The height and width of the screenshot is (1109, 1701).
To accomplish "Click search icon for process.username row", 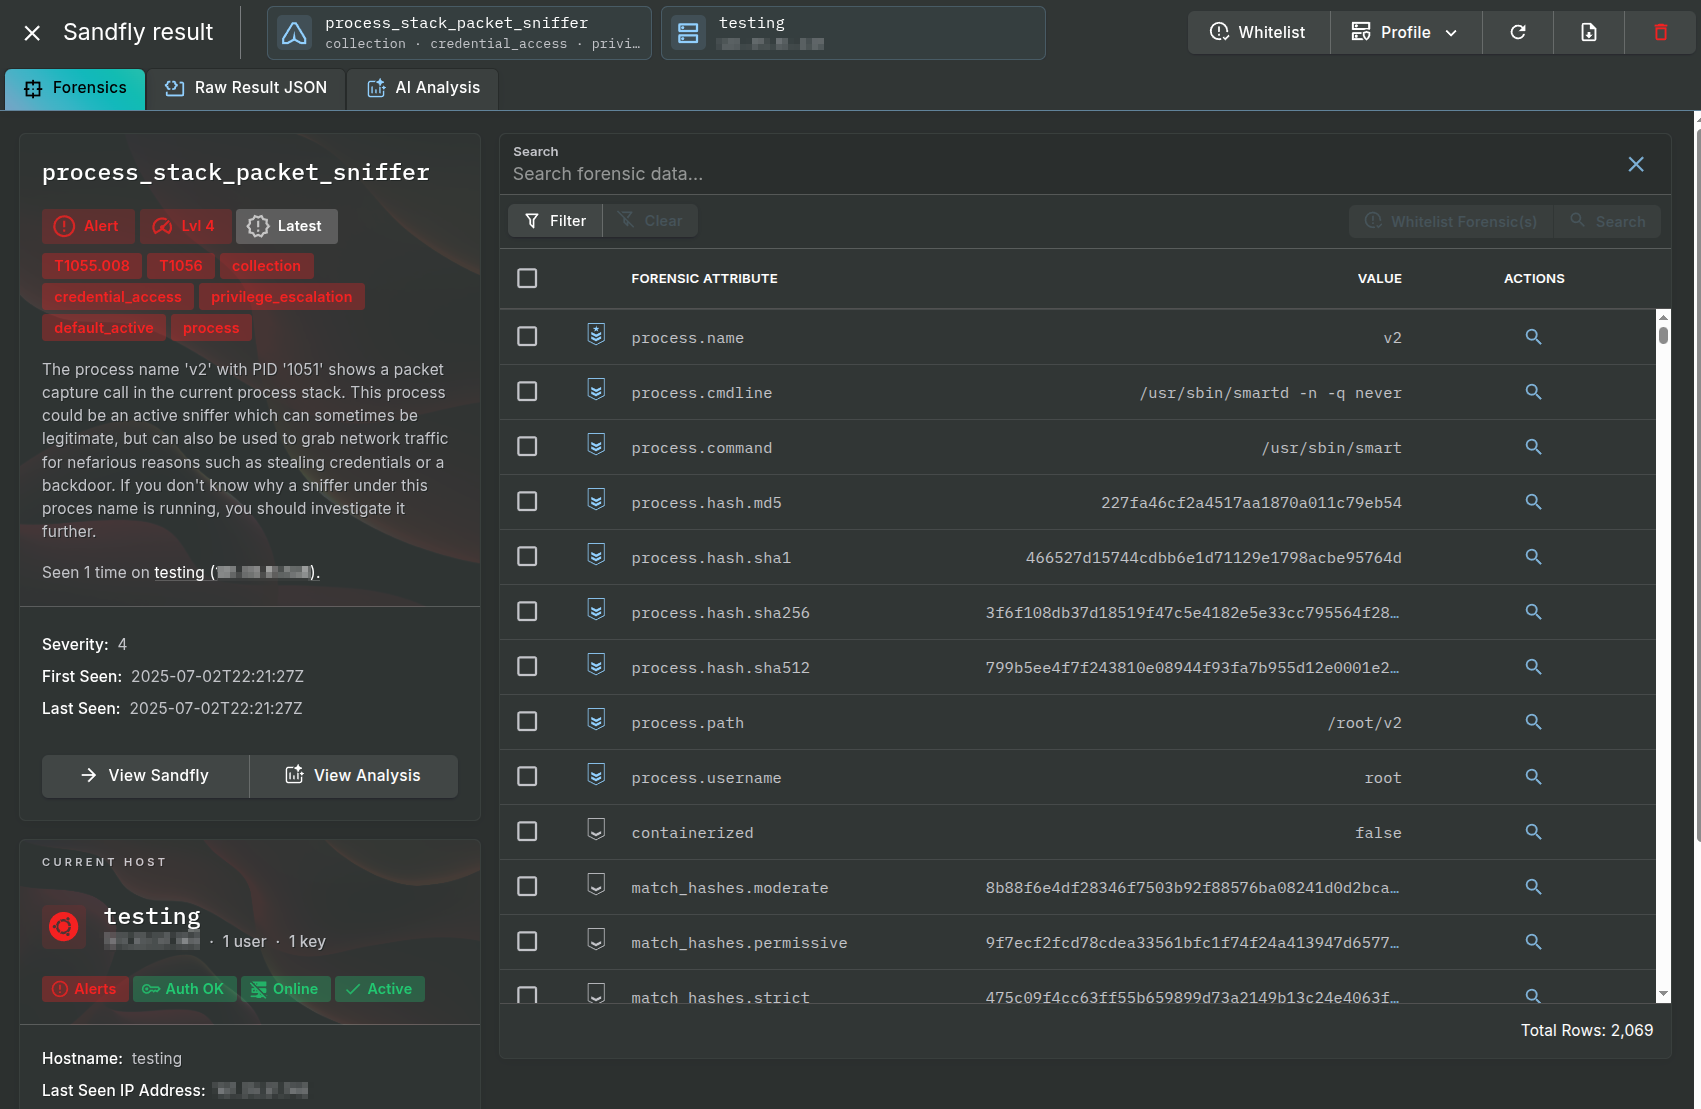I will pyautogui.click(x=1533, y=777).
